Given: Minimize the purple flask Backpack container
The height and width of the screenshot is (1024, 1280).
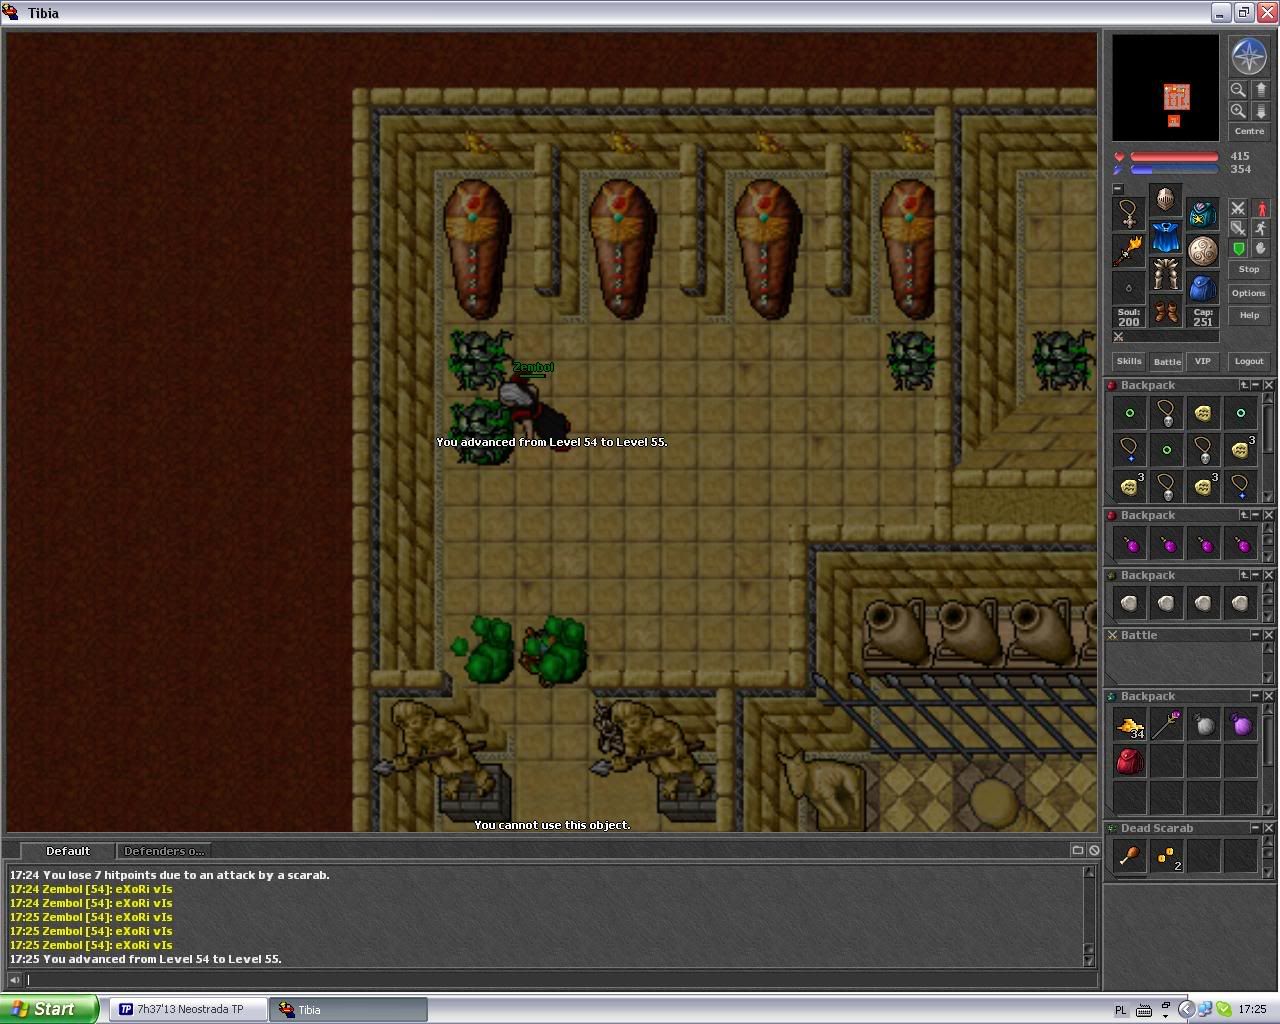Looking at the screenshot, I should (x=1256, y=515).
